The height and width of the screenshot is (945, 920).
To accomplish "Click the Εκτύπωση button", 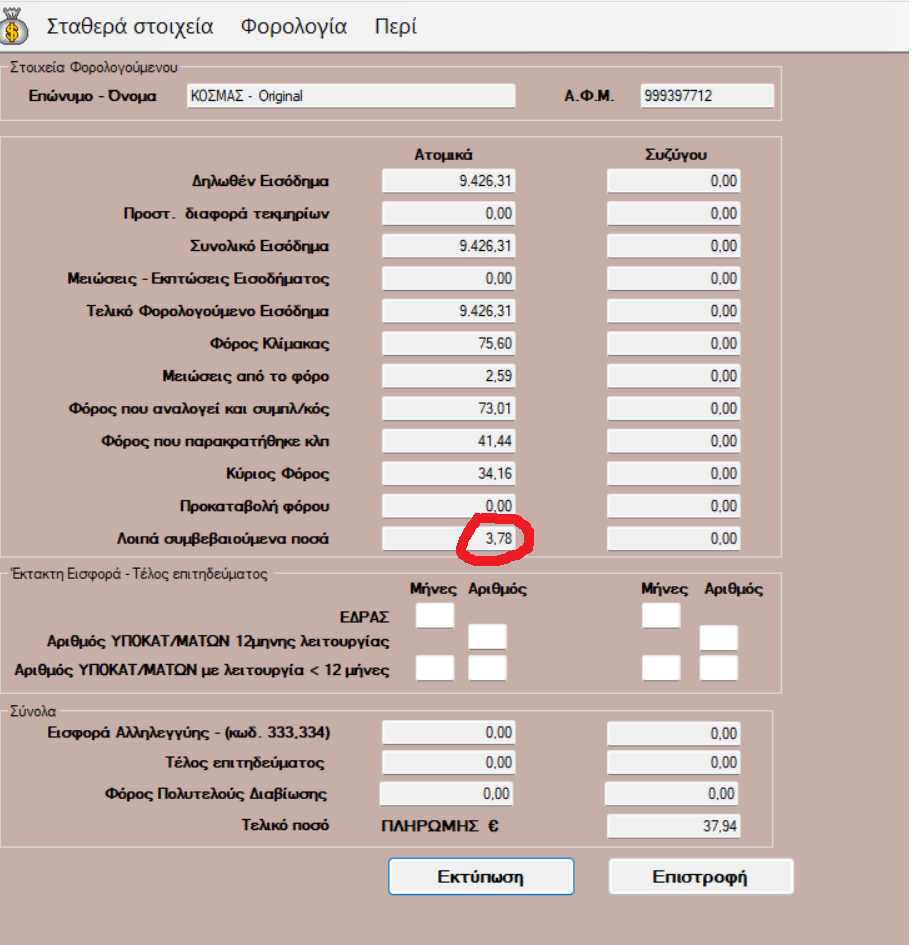I will point(481,876).
